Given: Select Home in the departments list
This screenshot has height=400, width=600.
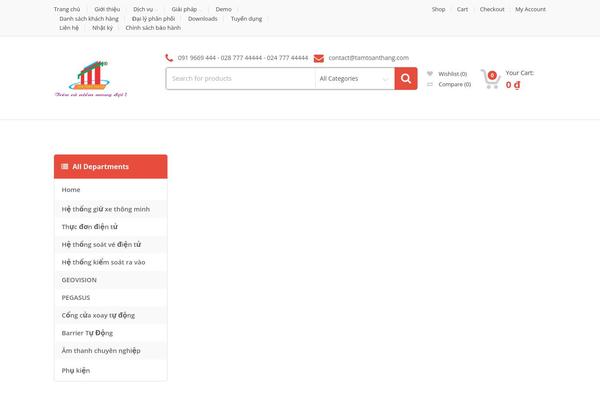Looking at the screenshot, I should point(111,189).
